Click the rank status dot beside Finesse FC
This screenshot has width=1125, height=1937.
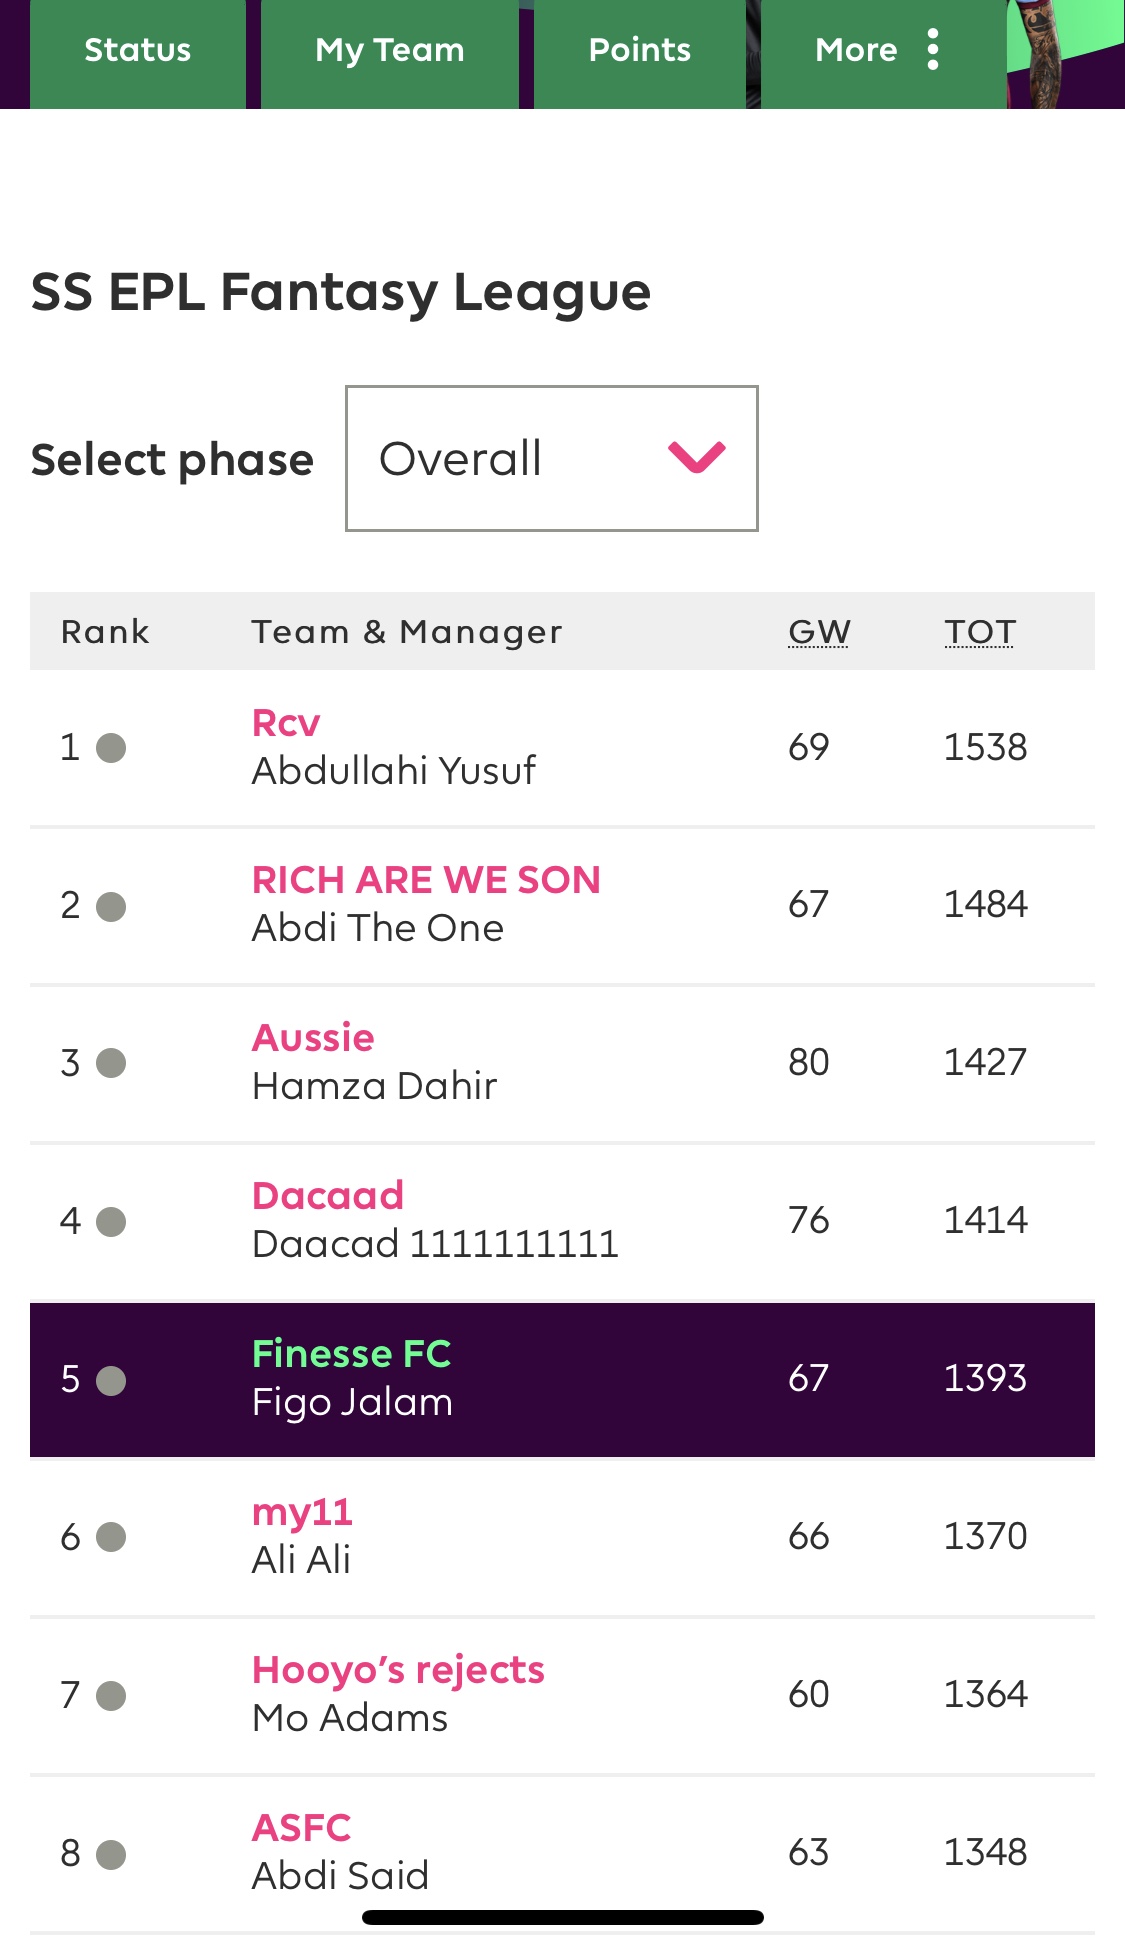pos(111,1381)
